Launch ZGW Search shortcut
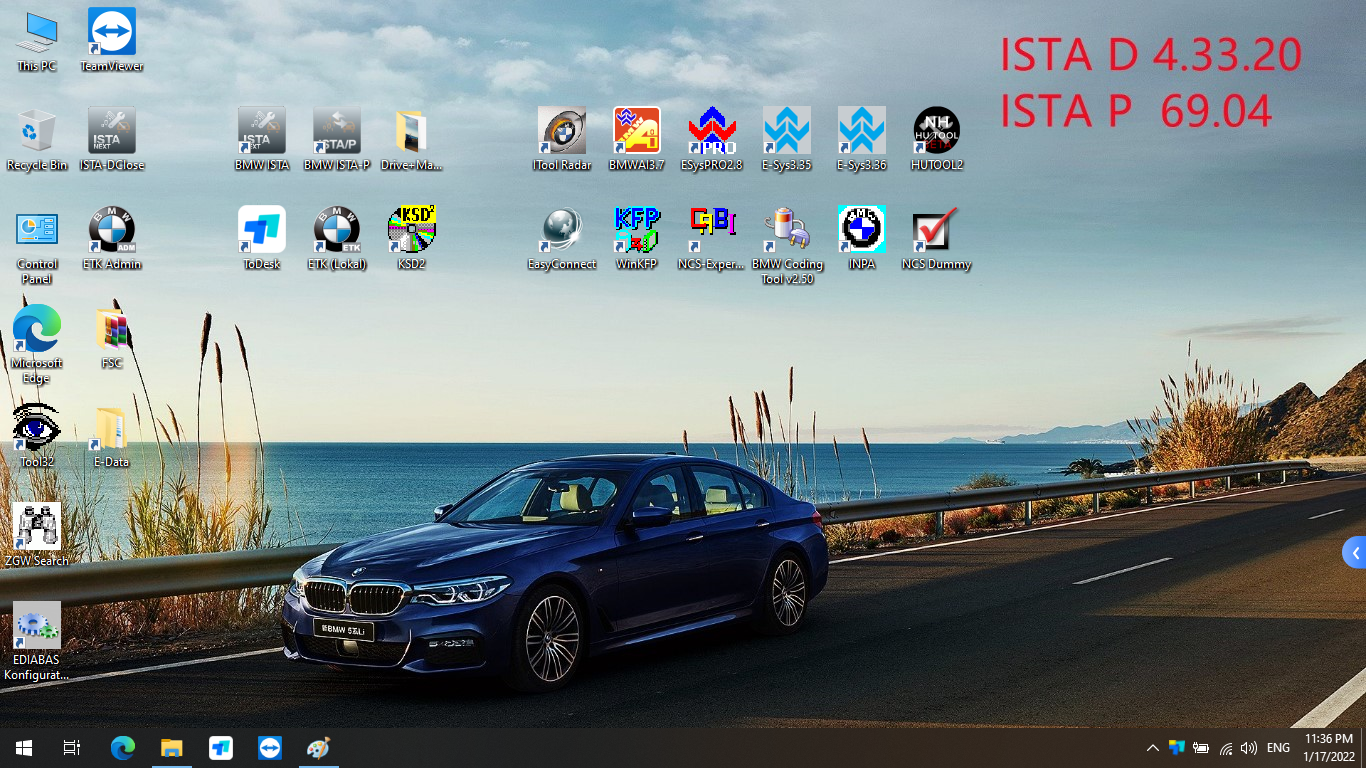Image resolution: width=1366 pixels, height=768 pixels. tap(37, 535)
